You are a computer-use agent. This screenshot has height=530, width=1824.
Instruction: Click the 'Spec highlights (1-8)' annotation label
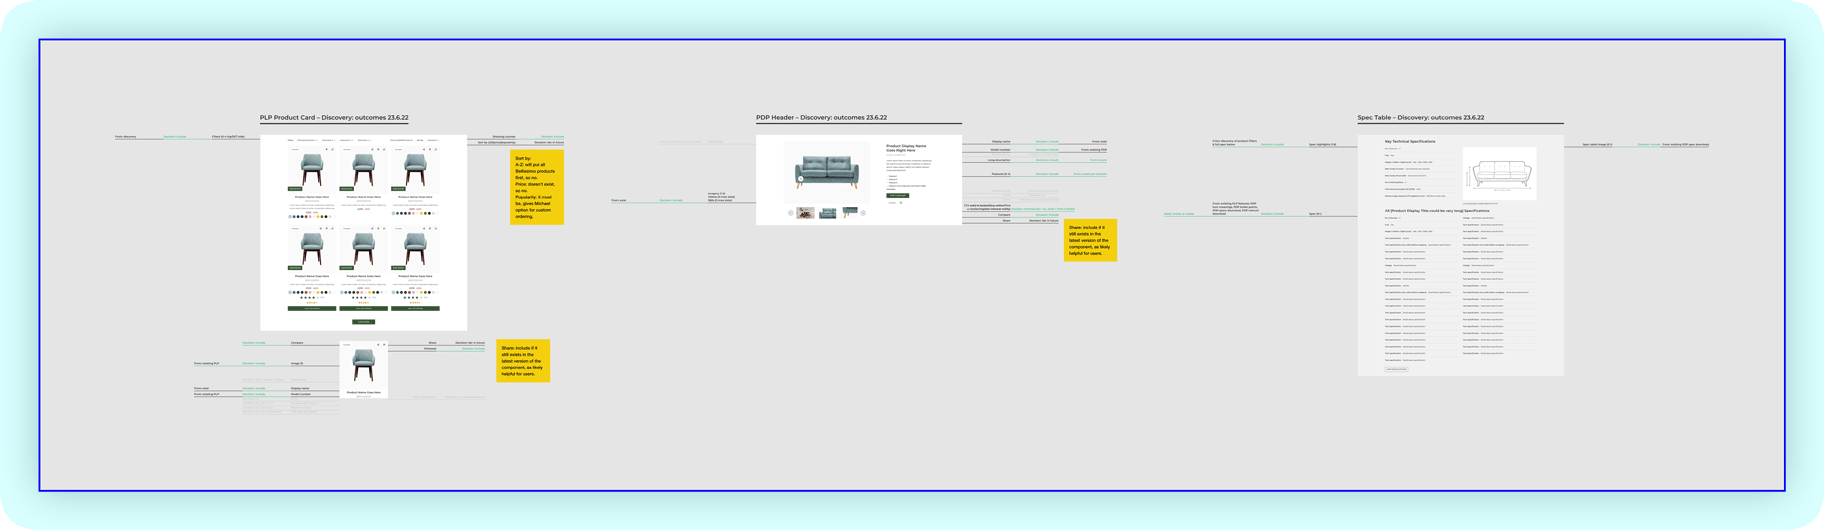[x=1323, y=144]
